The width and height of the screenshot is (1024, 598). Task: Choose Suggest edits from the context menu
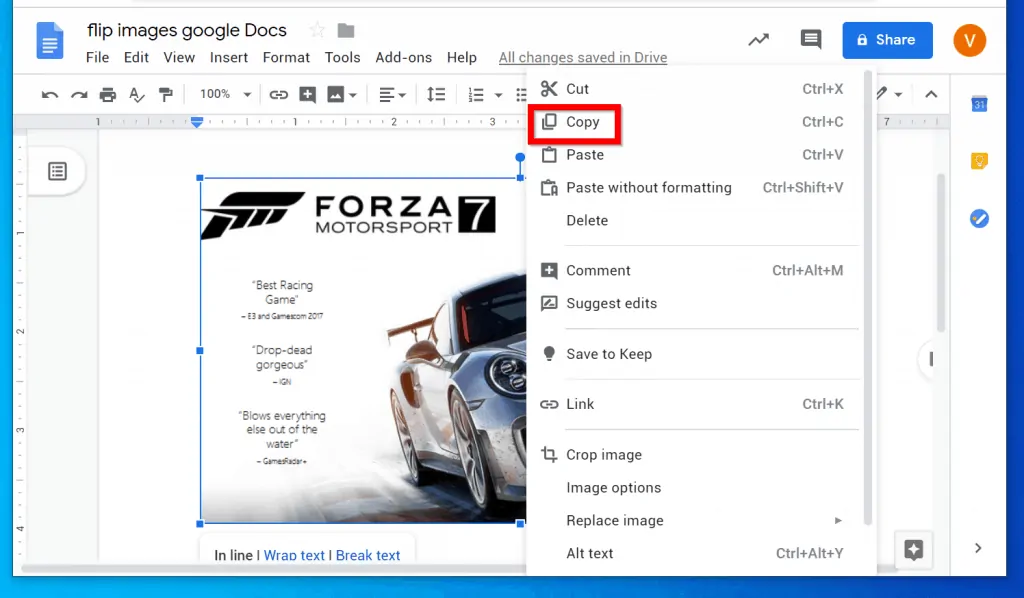click(x=695, y=304)
